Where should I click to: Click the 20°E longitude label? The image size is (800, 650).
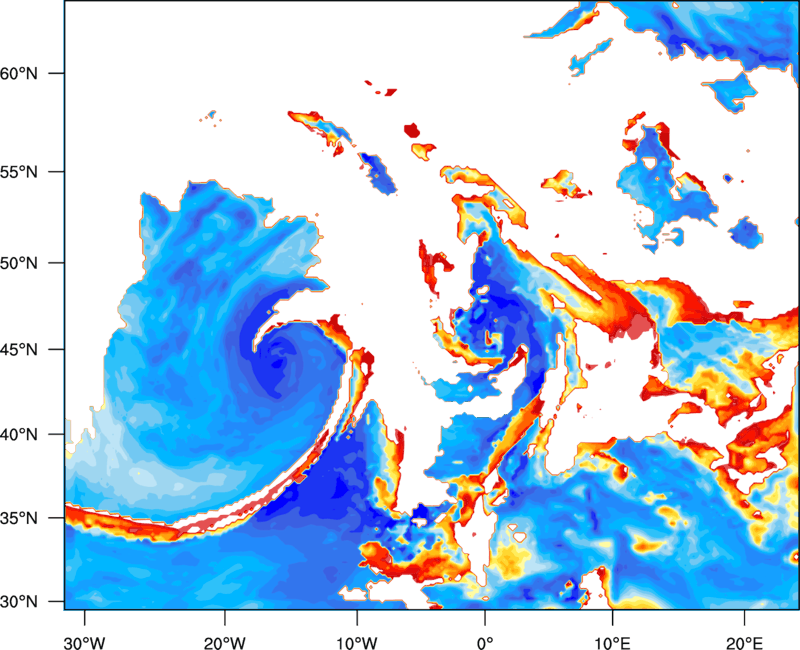[x=744, y=643]
